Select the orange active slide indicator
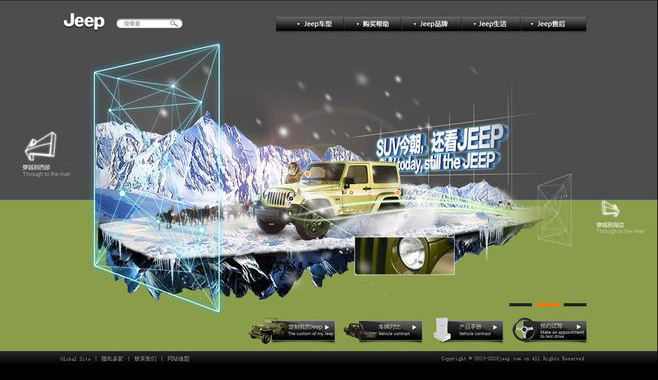The width and height of the screenshot is (658, 380). tap(548, 305)
